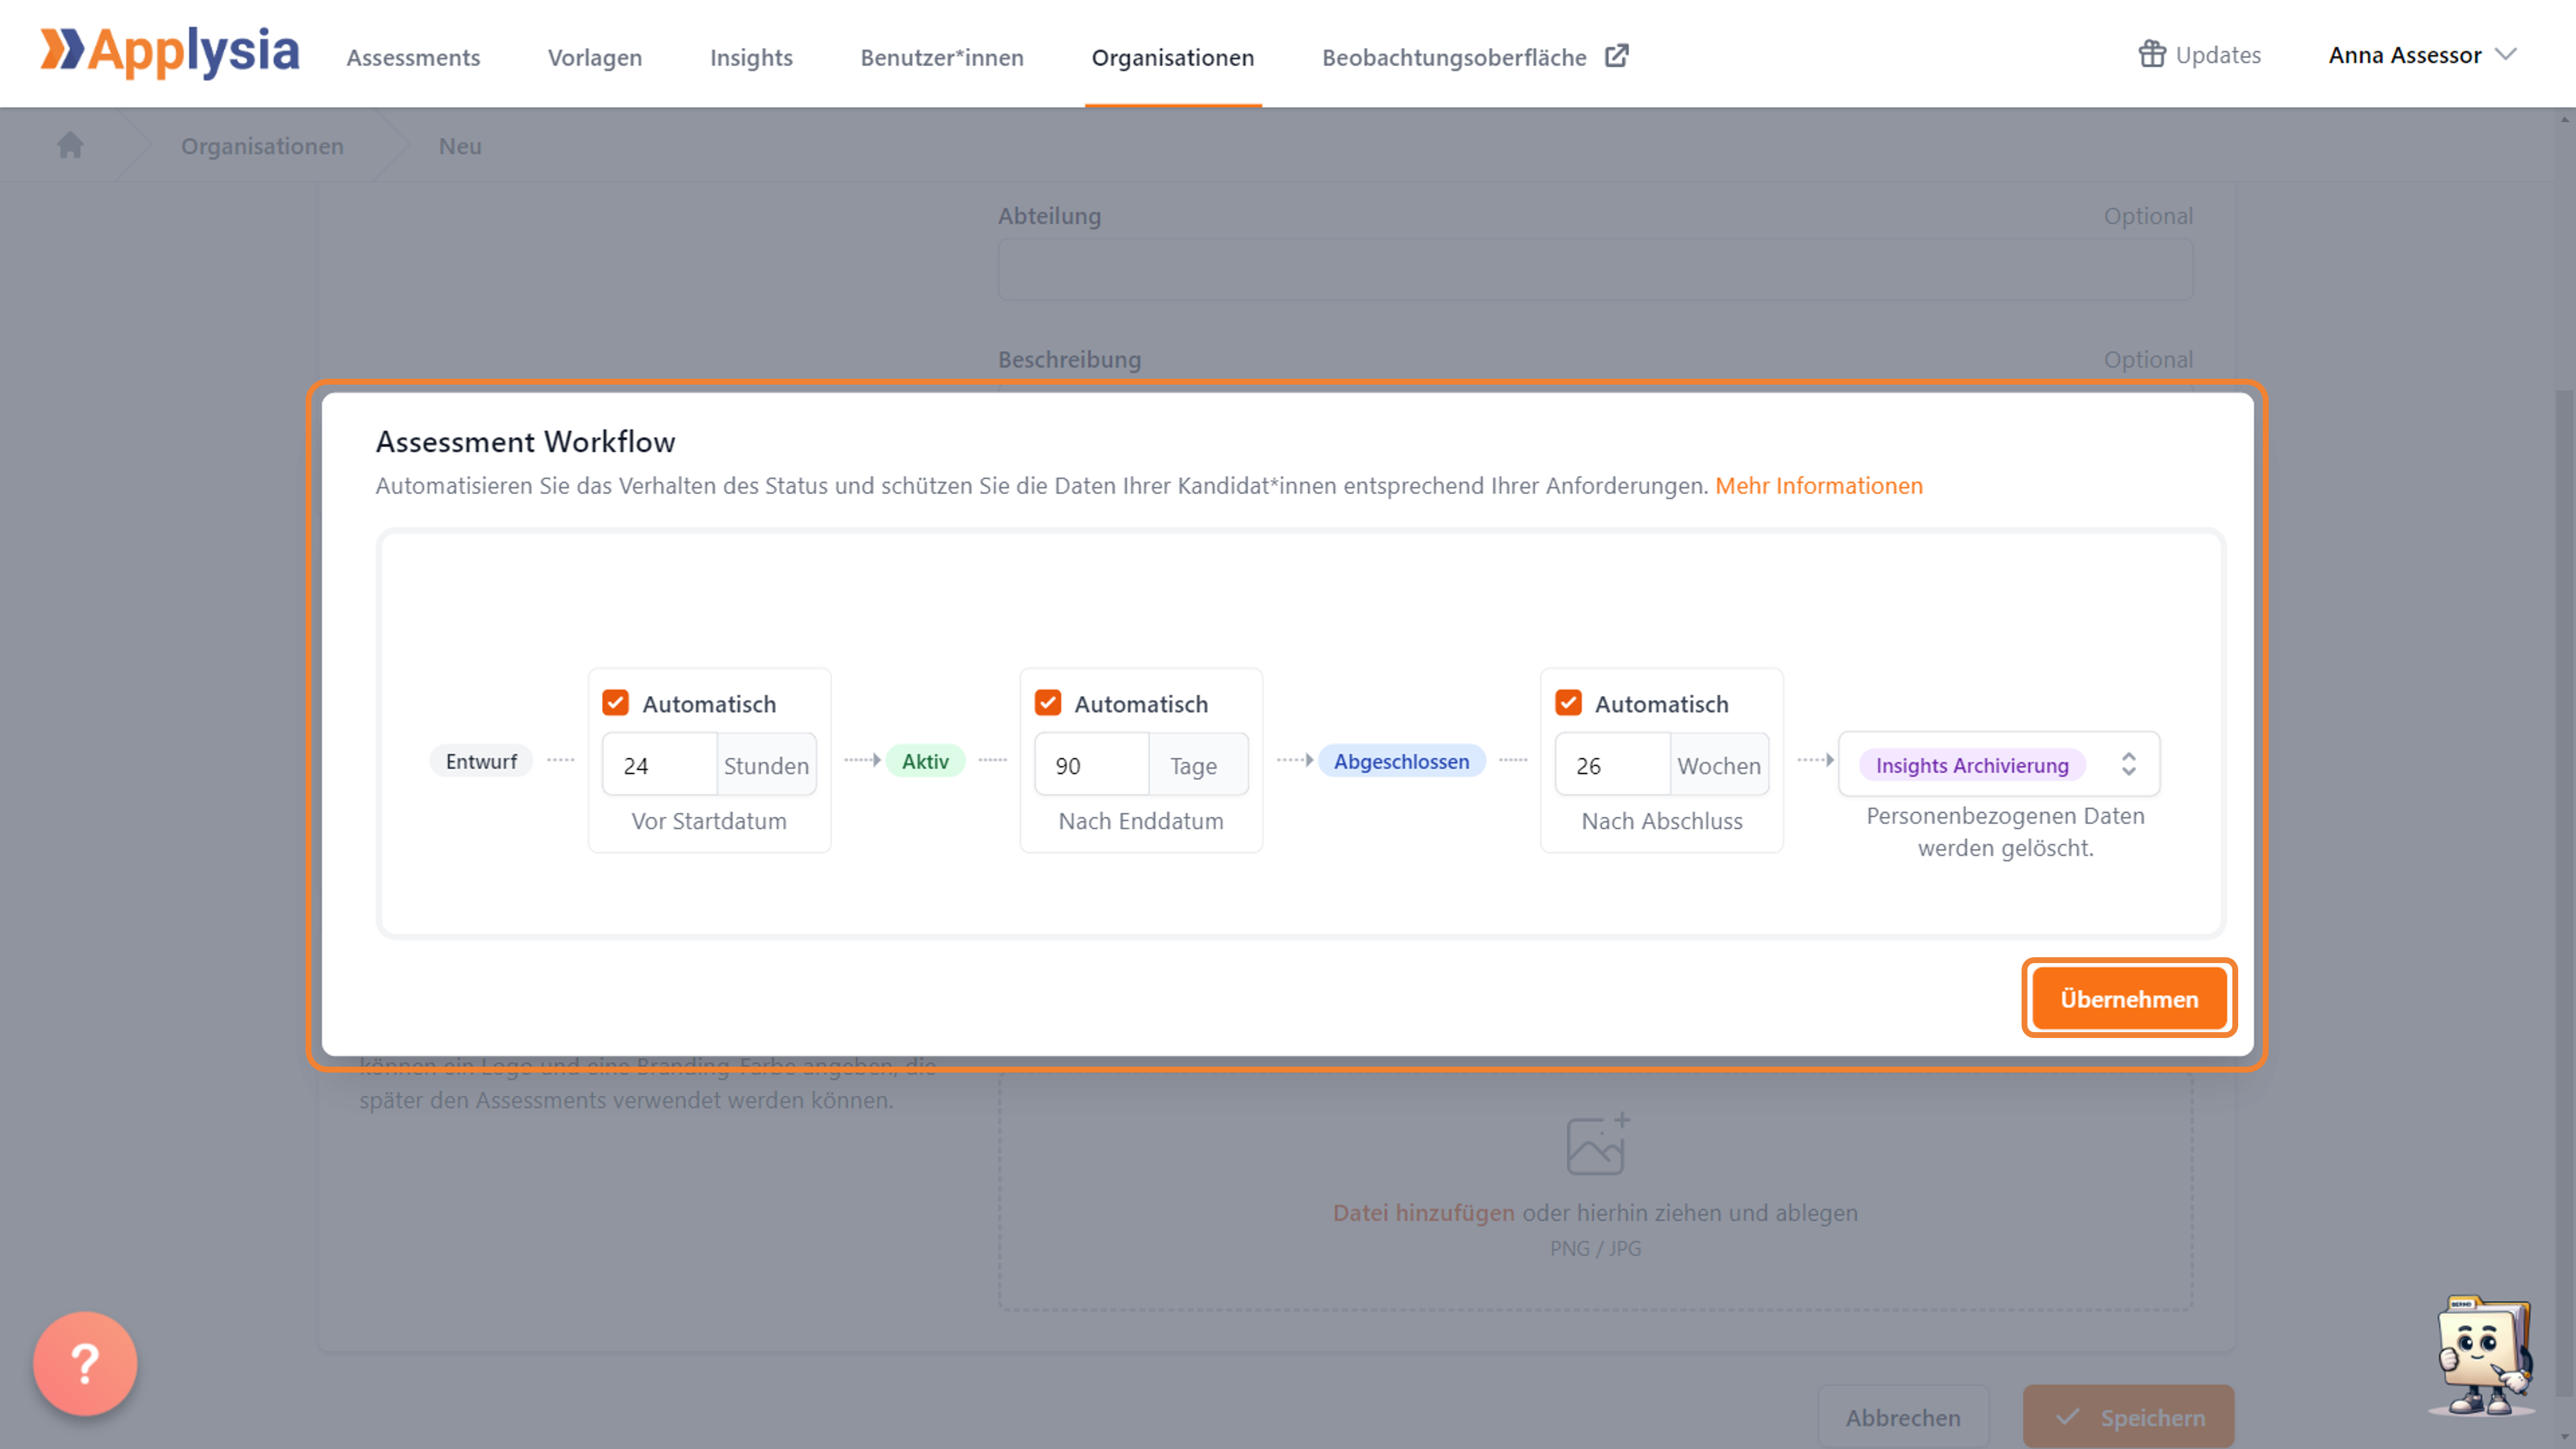Open the help question mark button

point(85,1363)
